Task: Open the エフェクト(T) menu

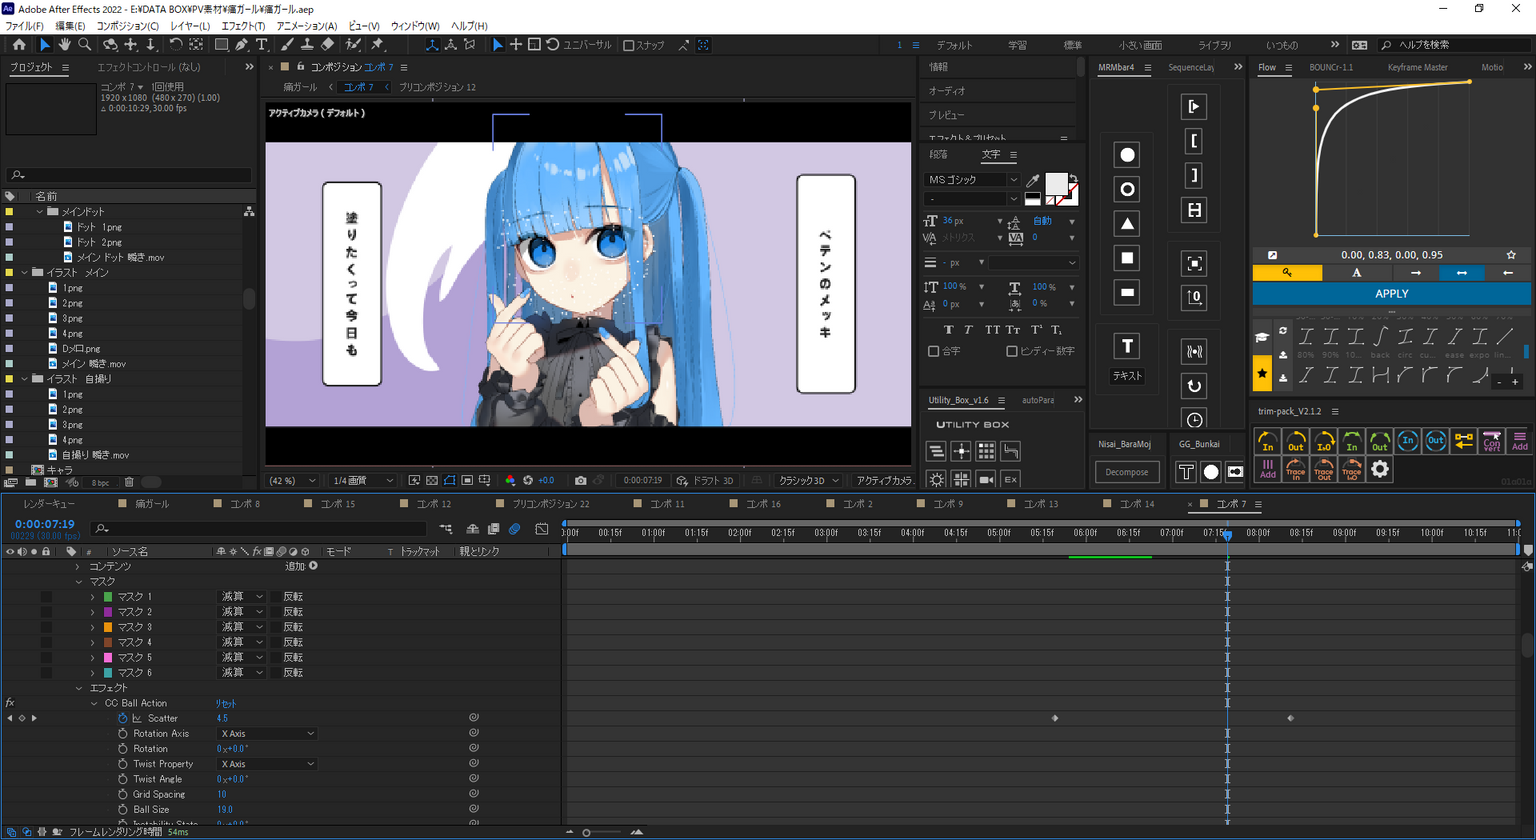Action: (x=243, y=26)
